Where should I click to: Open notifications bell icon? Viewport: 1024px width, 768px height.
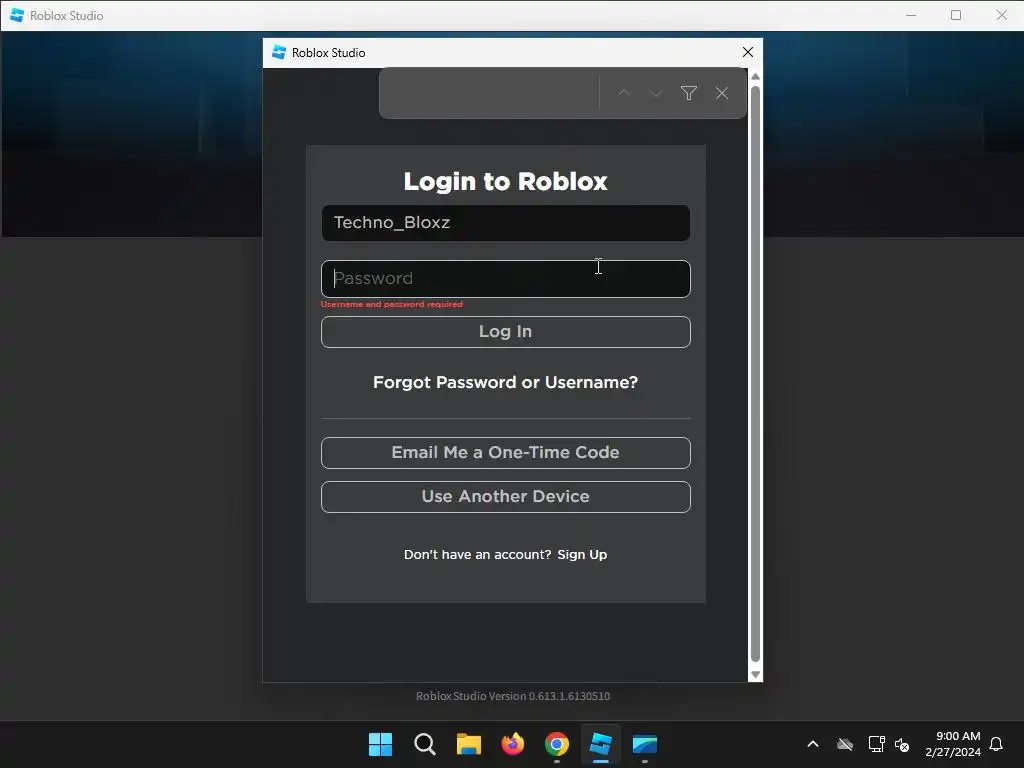[x=996, y=744]
